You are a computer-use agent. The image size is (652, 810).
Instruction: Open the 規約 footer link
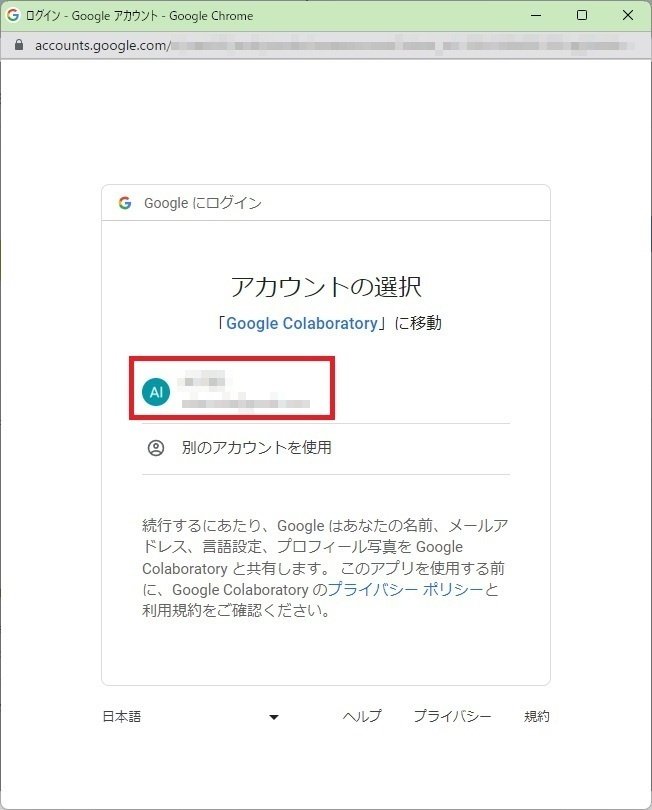tap(536, 716)
